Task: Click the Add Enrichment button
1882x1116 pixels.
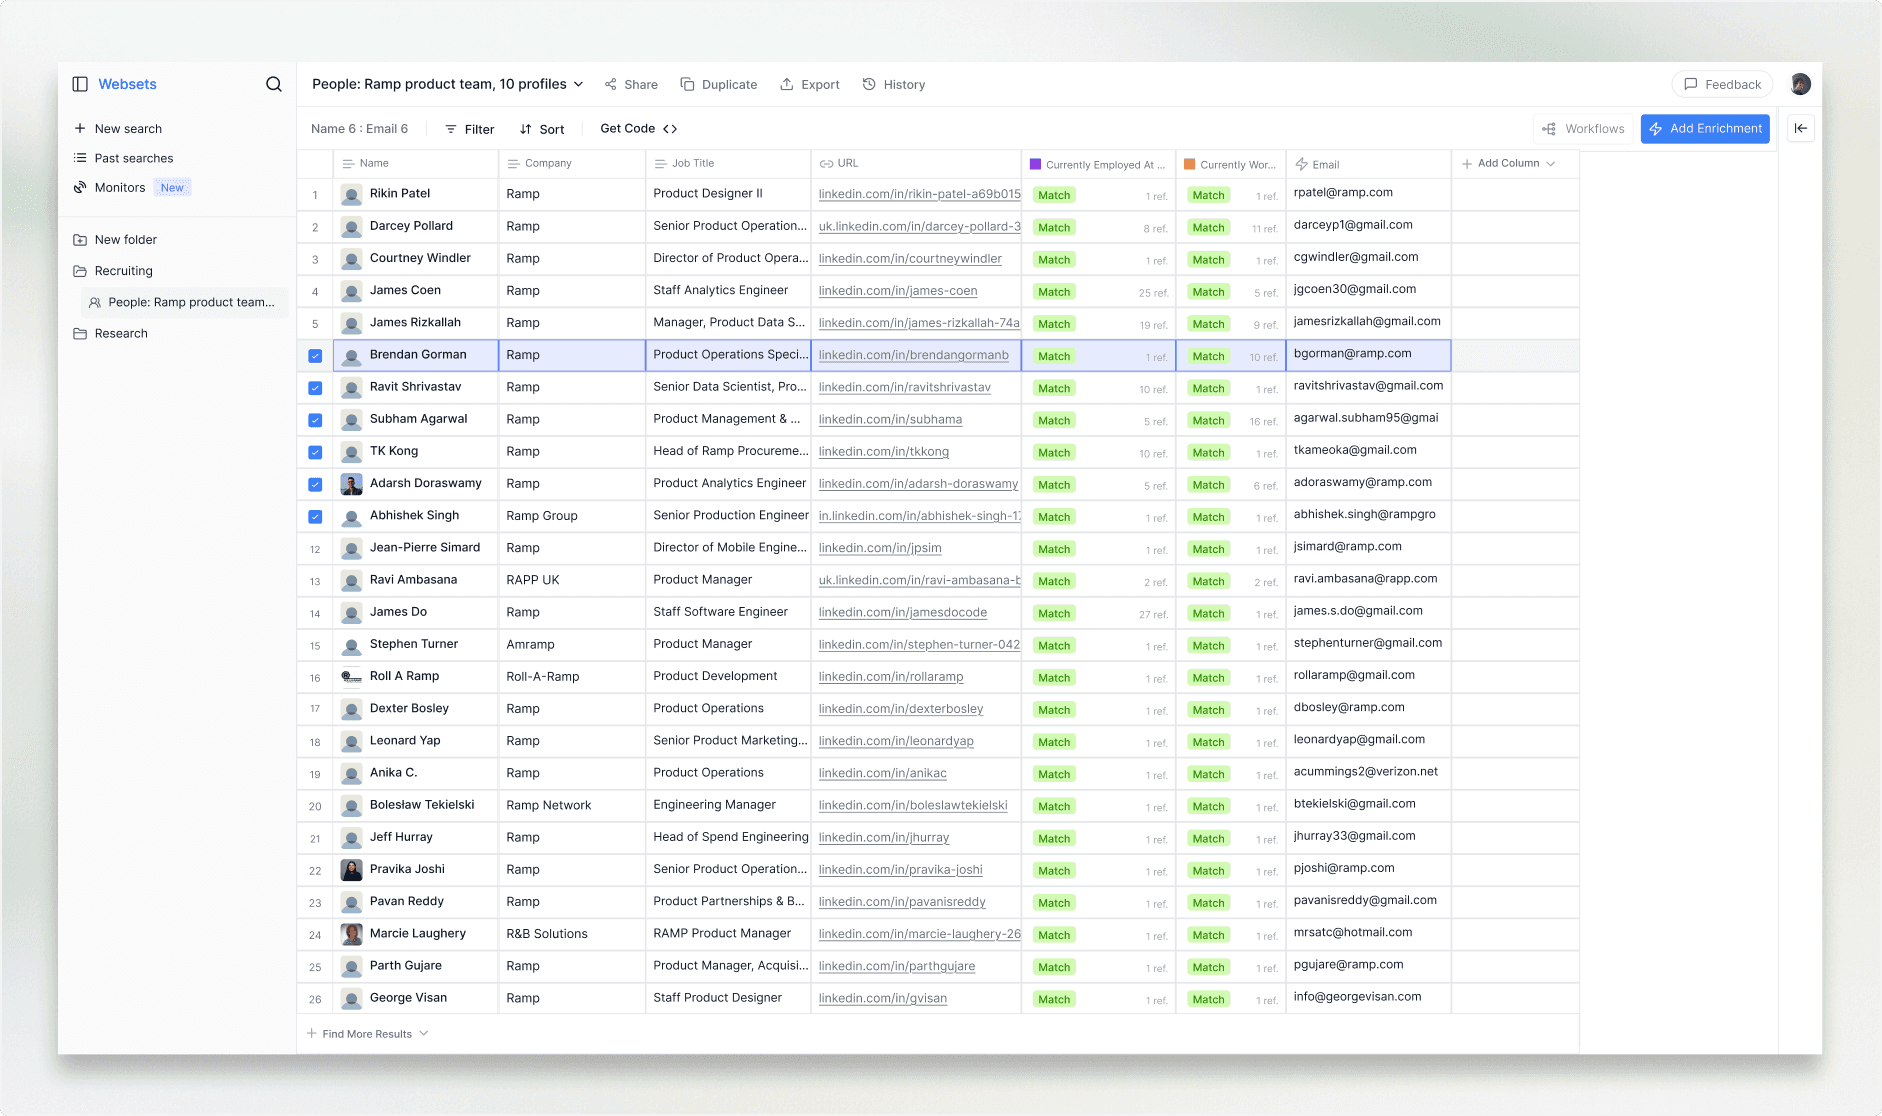Action: tap(1705, 129)
